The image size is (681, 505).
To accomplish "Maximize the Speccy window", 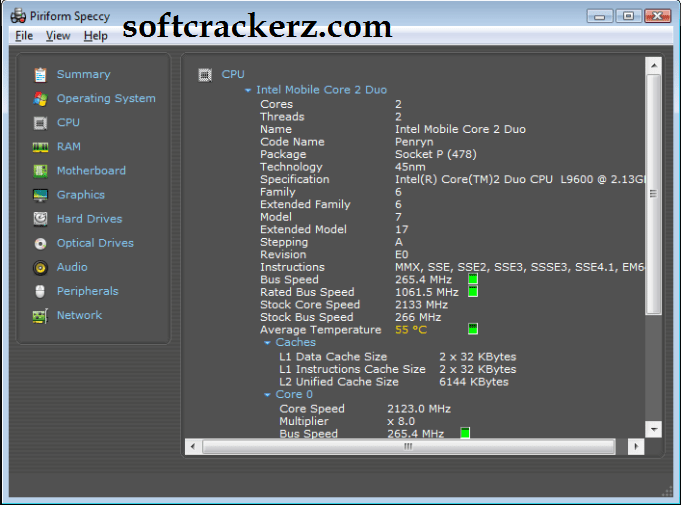I will point(628,17).
